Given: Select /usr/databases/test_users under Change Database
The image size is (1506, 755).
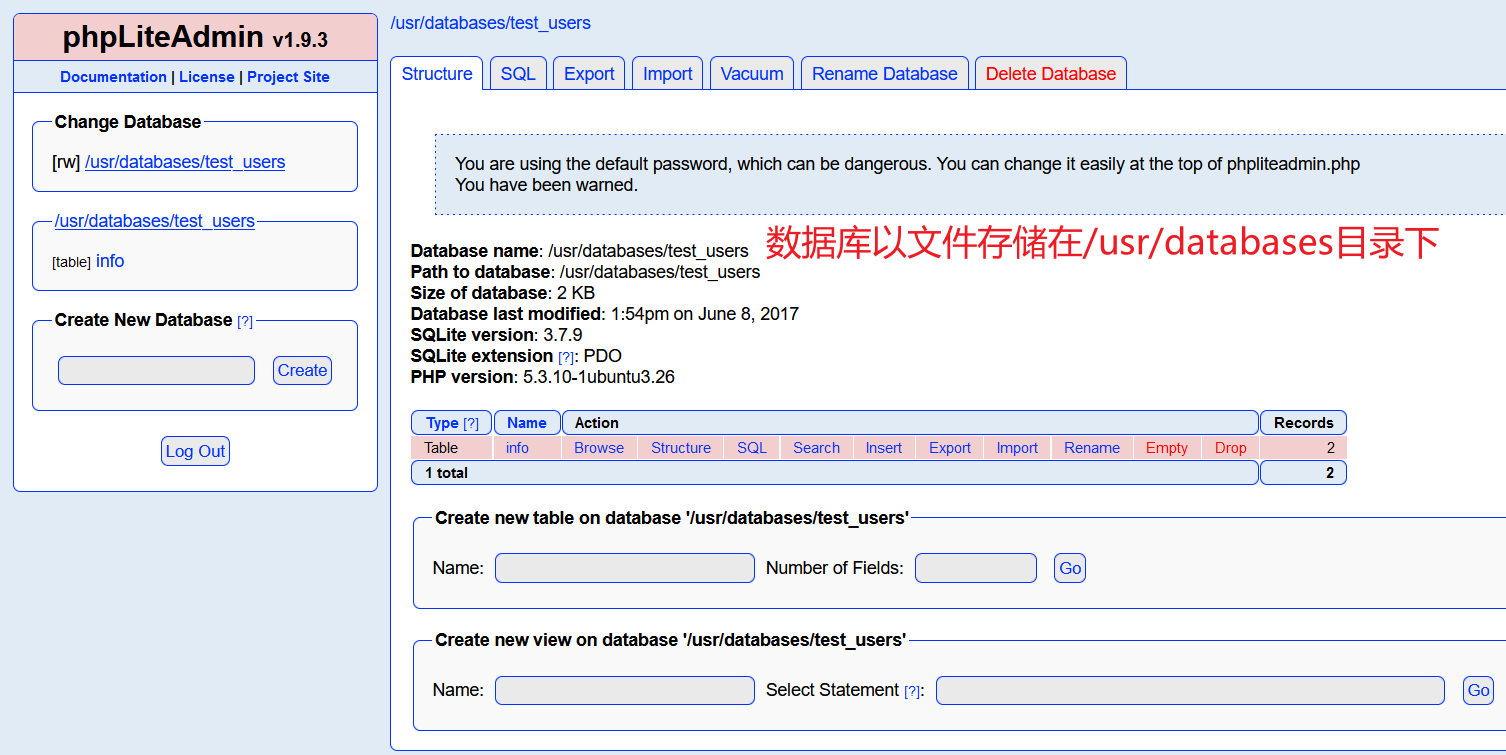Looking at the screenshot, I should (185, 162).
